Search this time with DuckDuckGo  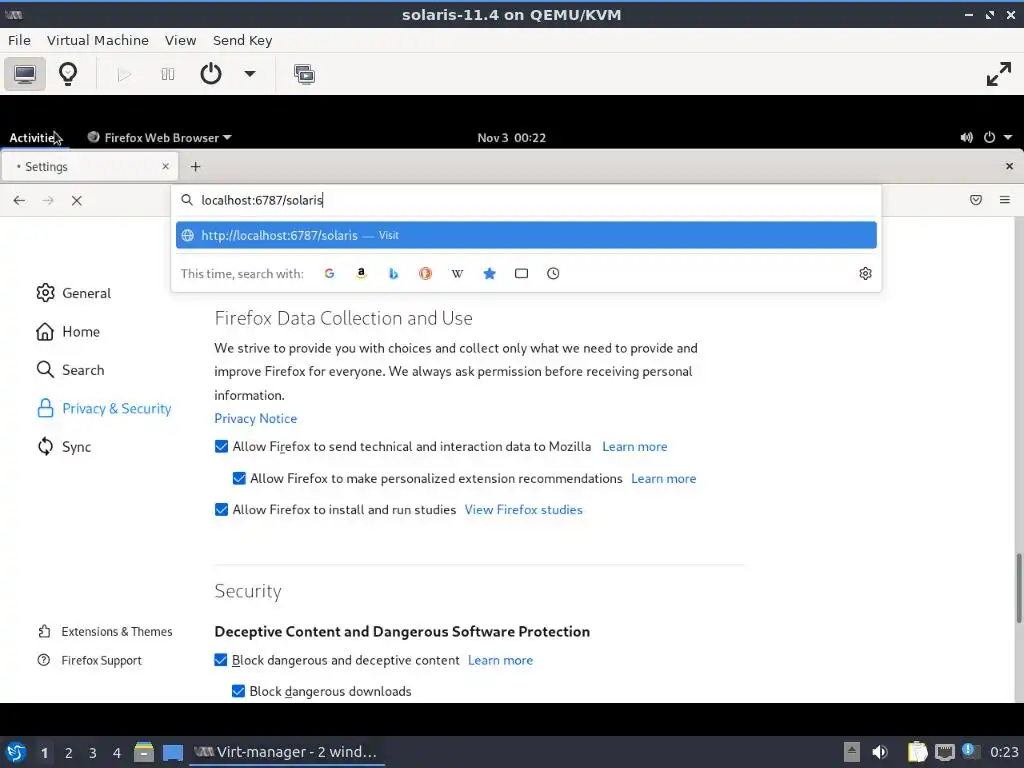coord(425,274)
